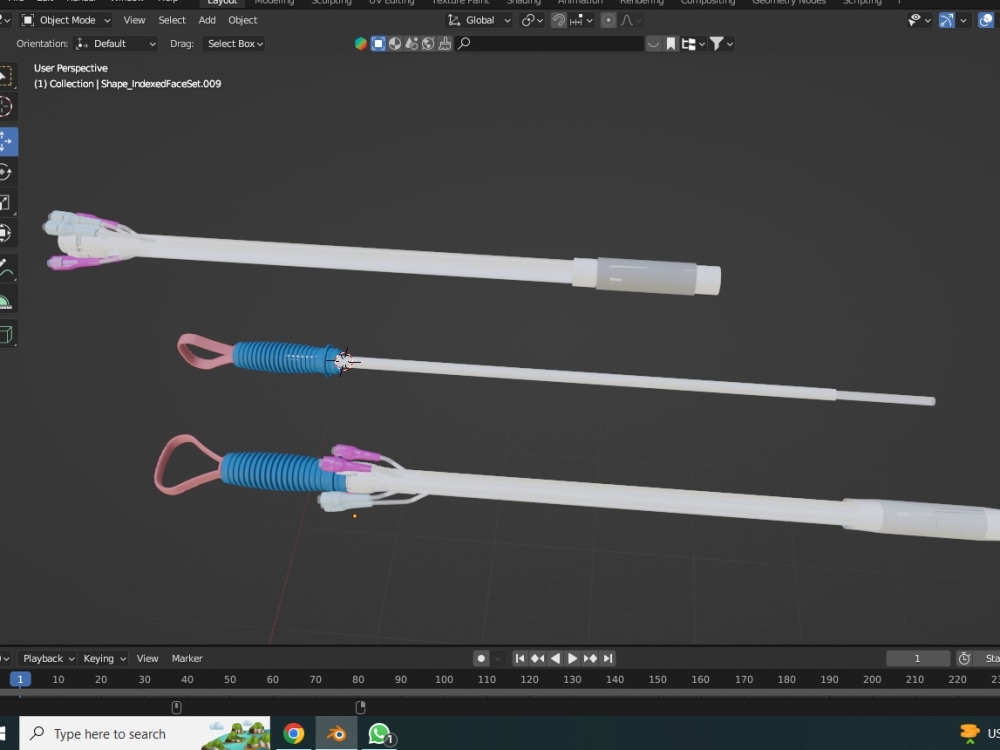Open the Add menu
Viewport: 1000px width, 750px height.
click(x=207, y=20)
